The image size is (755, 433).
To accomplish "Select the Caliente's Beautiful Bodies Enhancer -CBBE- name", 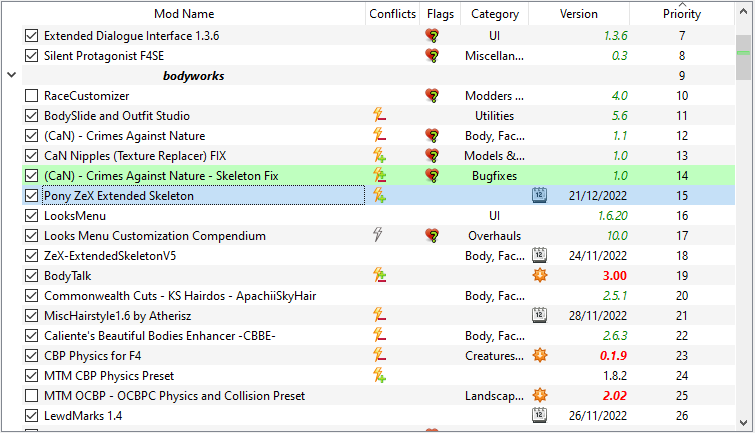I will coord(159,336).
